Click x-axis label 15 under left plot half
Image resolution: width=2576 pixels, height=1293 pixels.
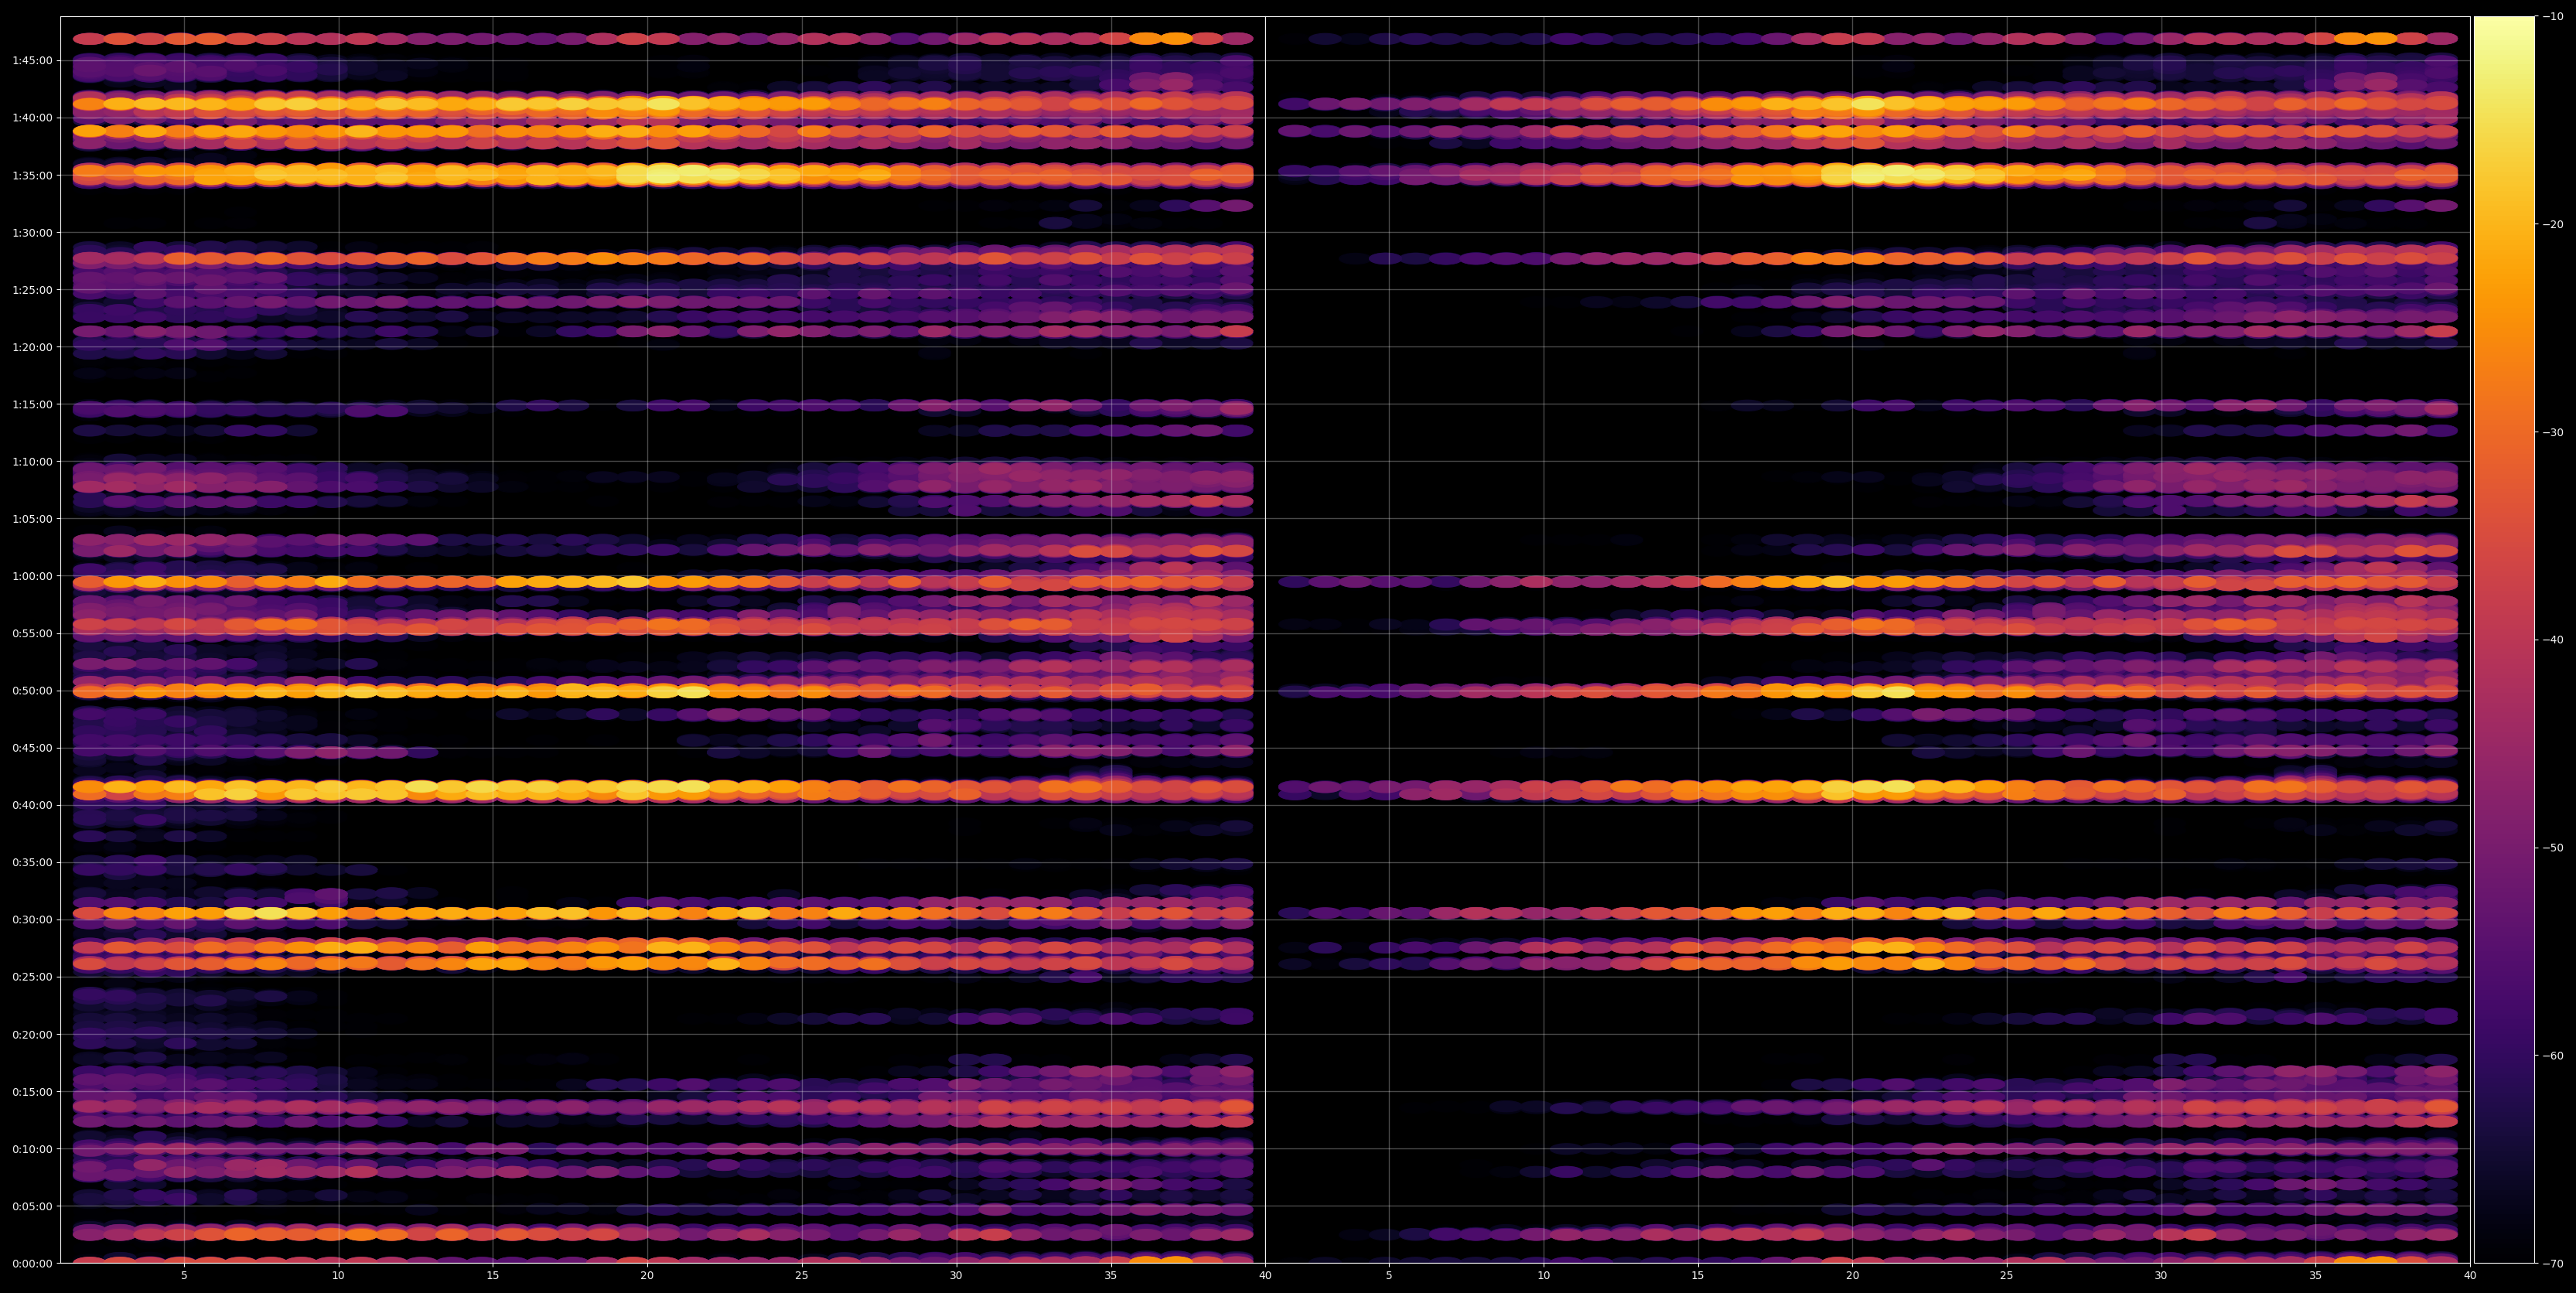(x=493, y=1276)
